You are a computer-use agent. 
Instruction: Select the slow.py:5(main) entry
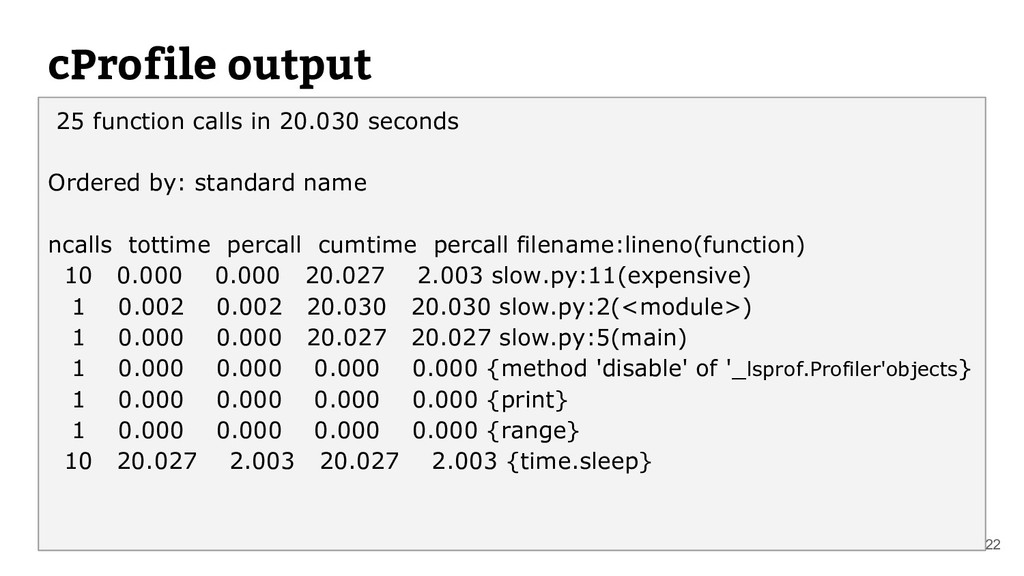pos(594,338)
